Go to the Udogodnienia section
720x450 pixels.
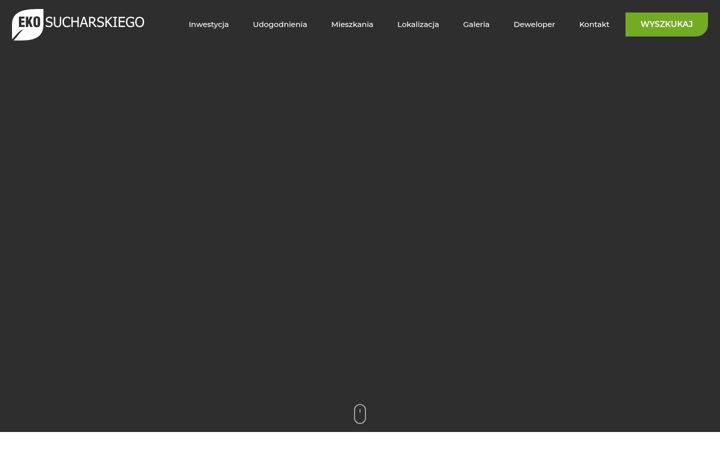point(280,24)
